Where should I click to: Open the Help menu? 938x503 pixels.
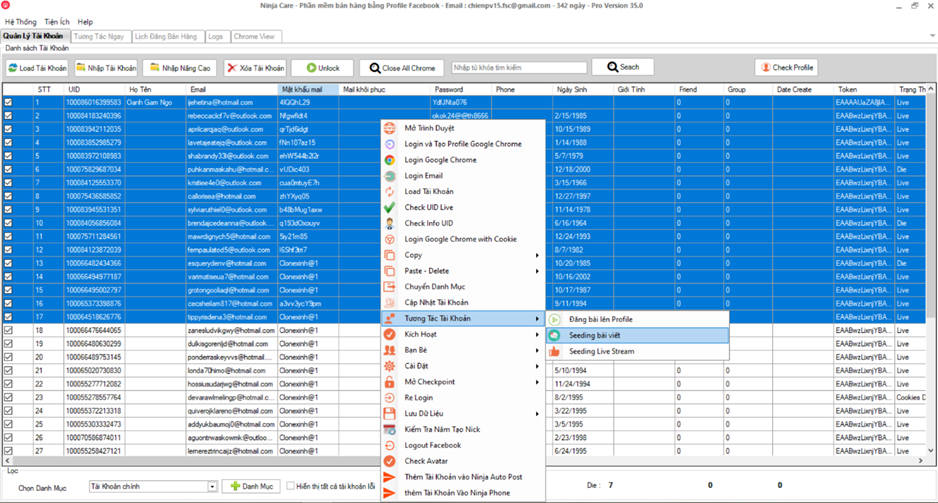coord(85,22)
